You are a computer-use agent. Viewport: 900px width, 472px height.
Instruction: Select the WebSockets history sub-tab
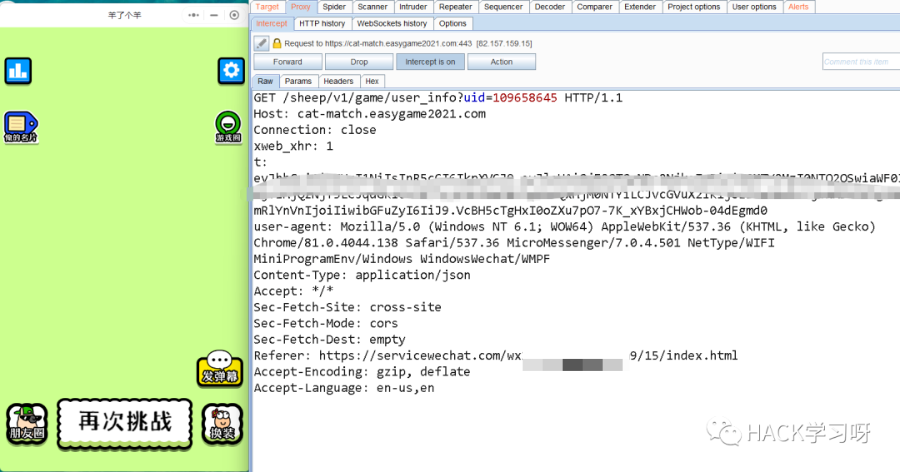(x=392, y=24)
